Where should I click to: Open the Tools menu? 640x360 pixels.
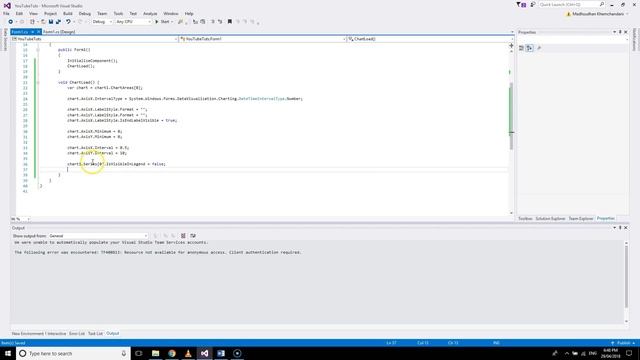point(118,13)
